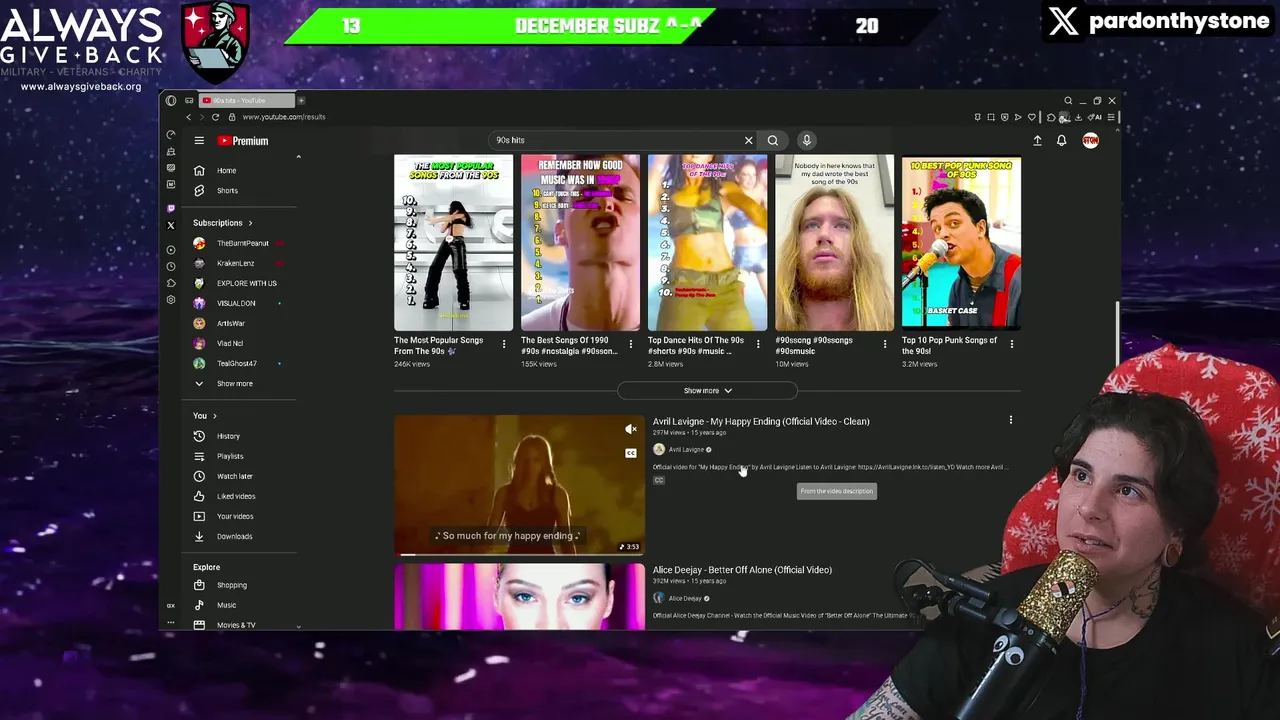
Task: Click the browser reload button
Action: pyautogui.click(x=215, y=117)
